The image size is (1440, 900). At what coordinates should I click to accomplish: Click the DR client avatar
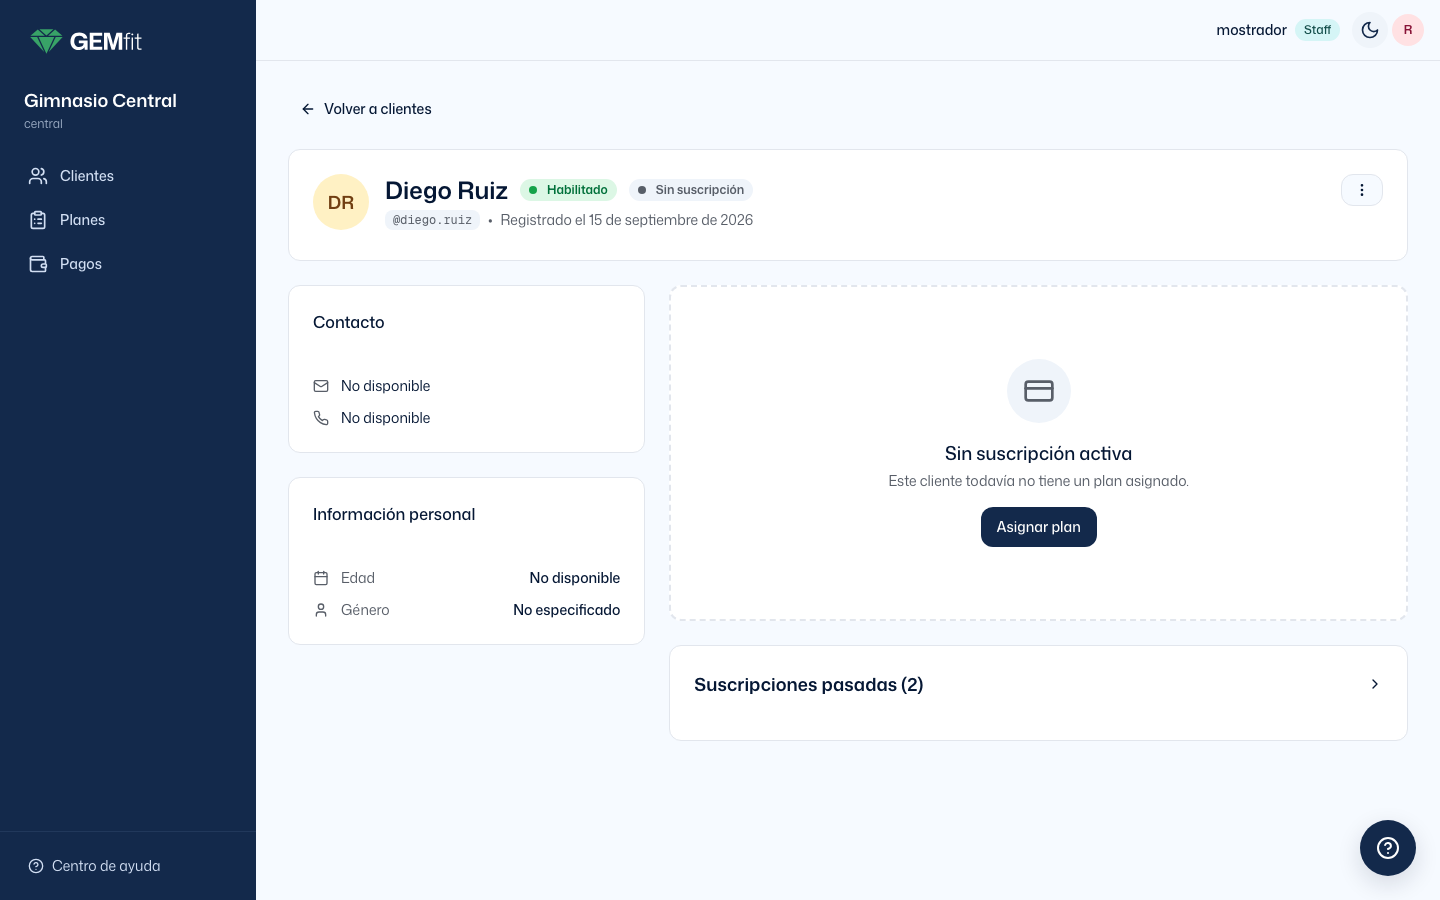(341, 202)
